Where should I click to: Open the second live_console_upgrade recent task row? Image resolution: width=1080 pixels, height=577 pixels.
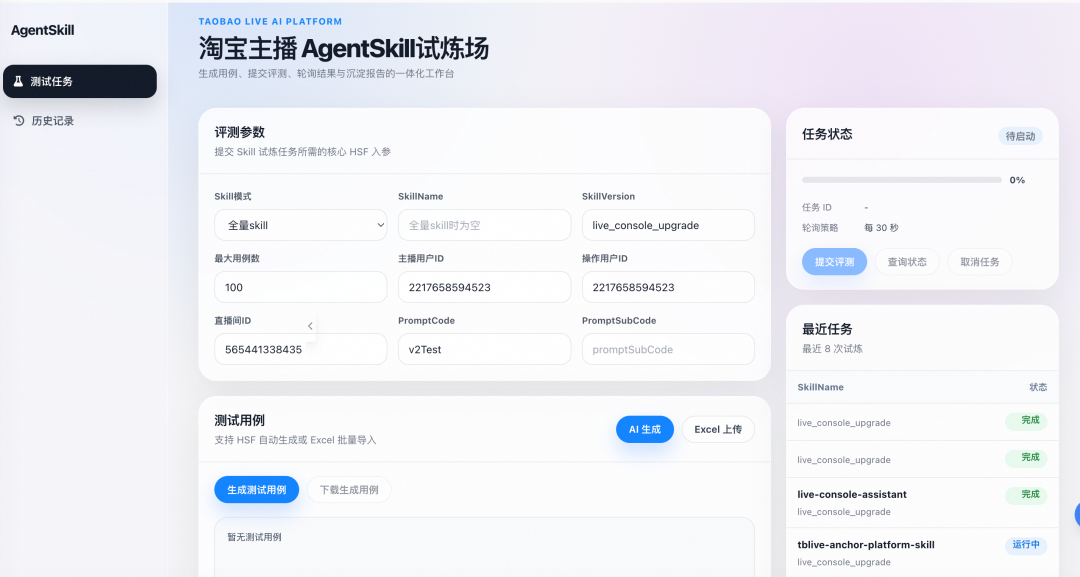(922, 459)
